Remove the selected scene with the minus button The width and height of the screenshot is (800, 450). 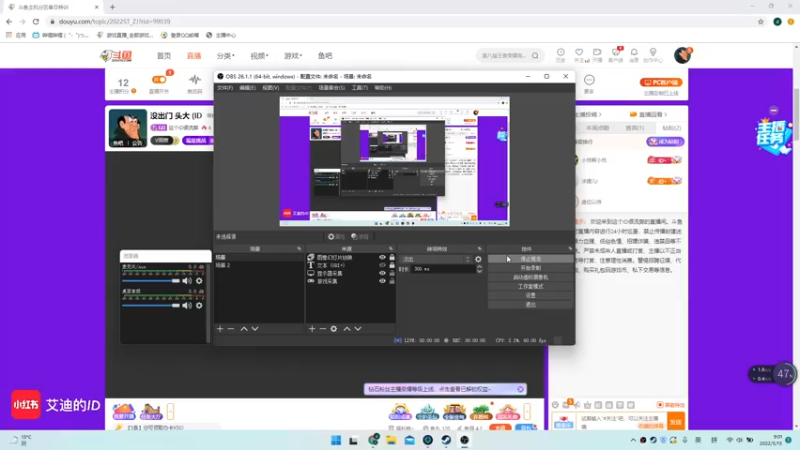pyautogui.click(x=231, y=329)
